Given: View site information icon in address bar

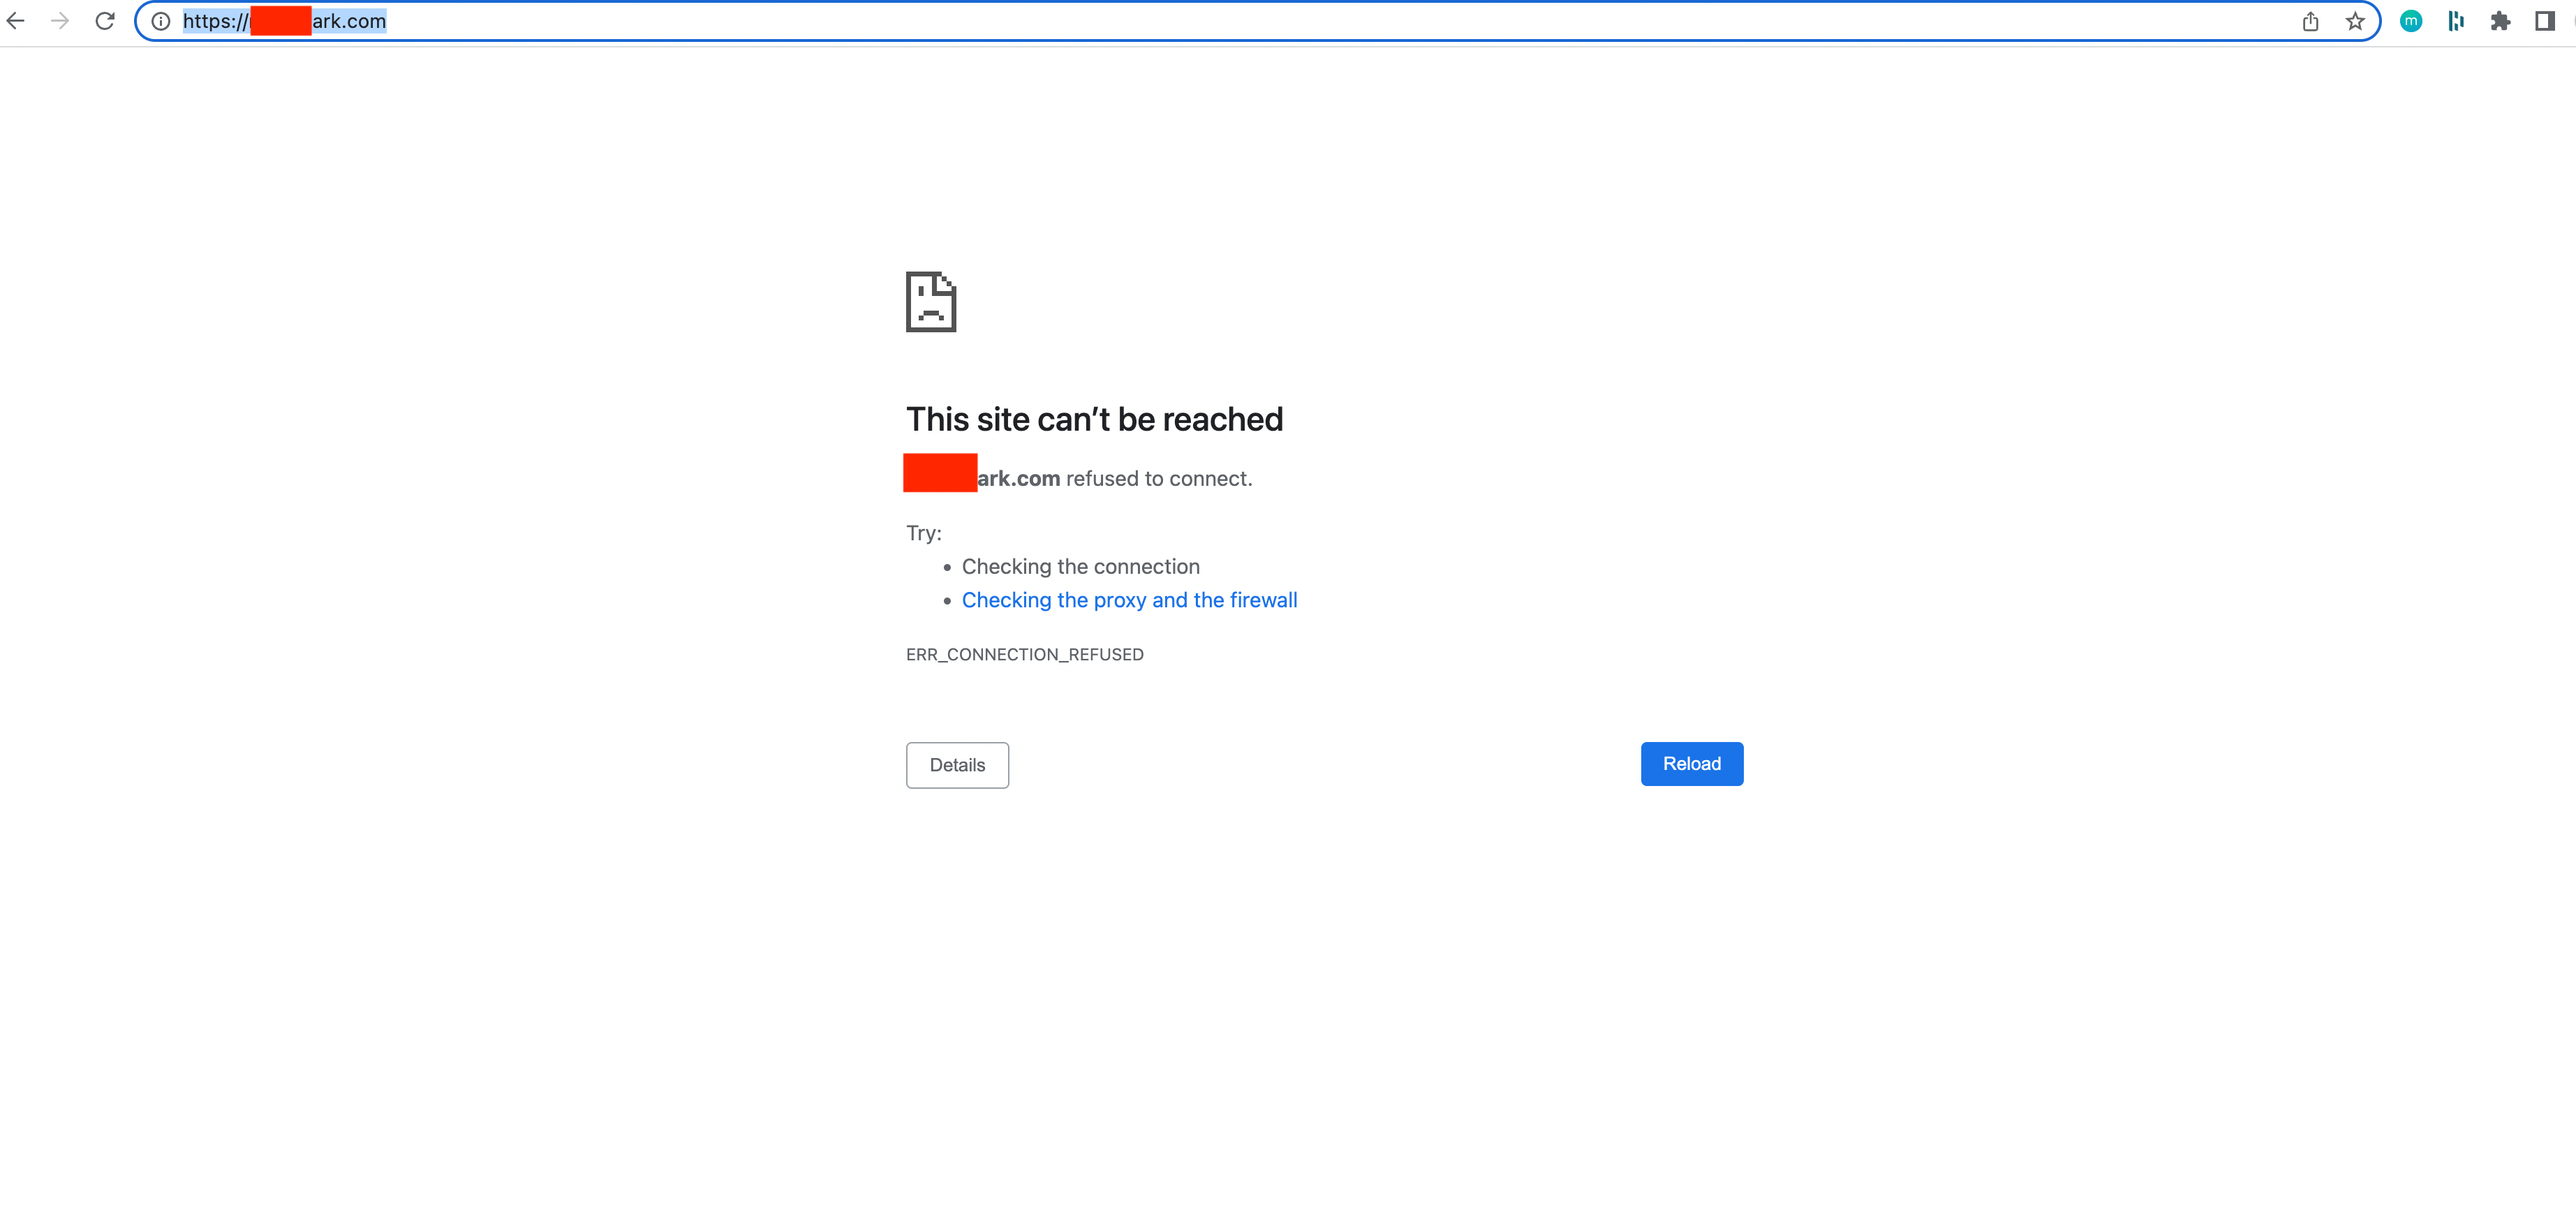Looking at the screenshot, I should tap(161, 21).
